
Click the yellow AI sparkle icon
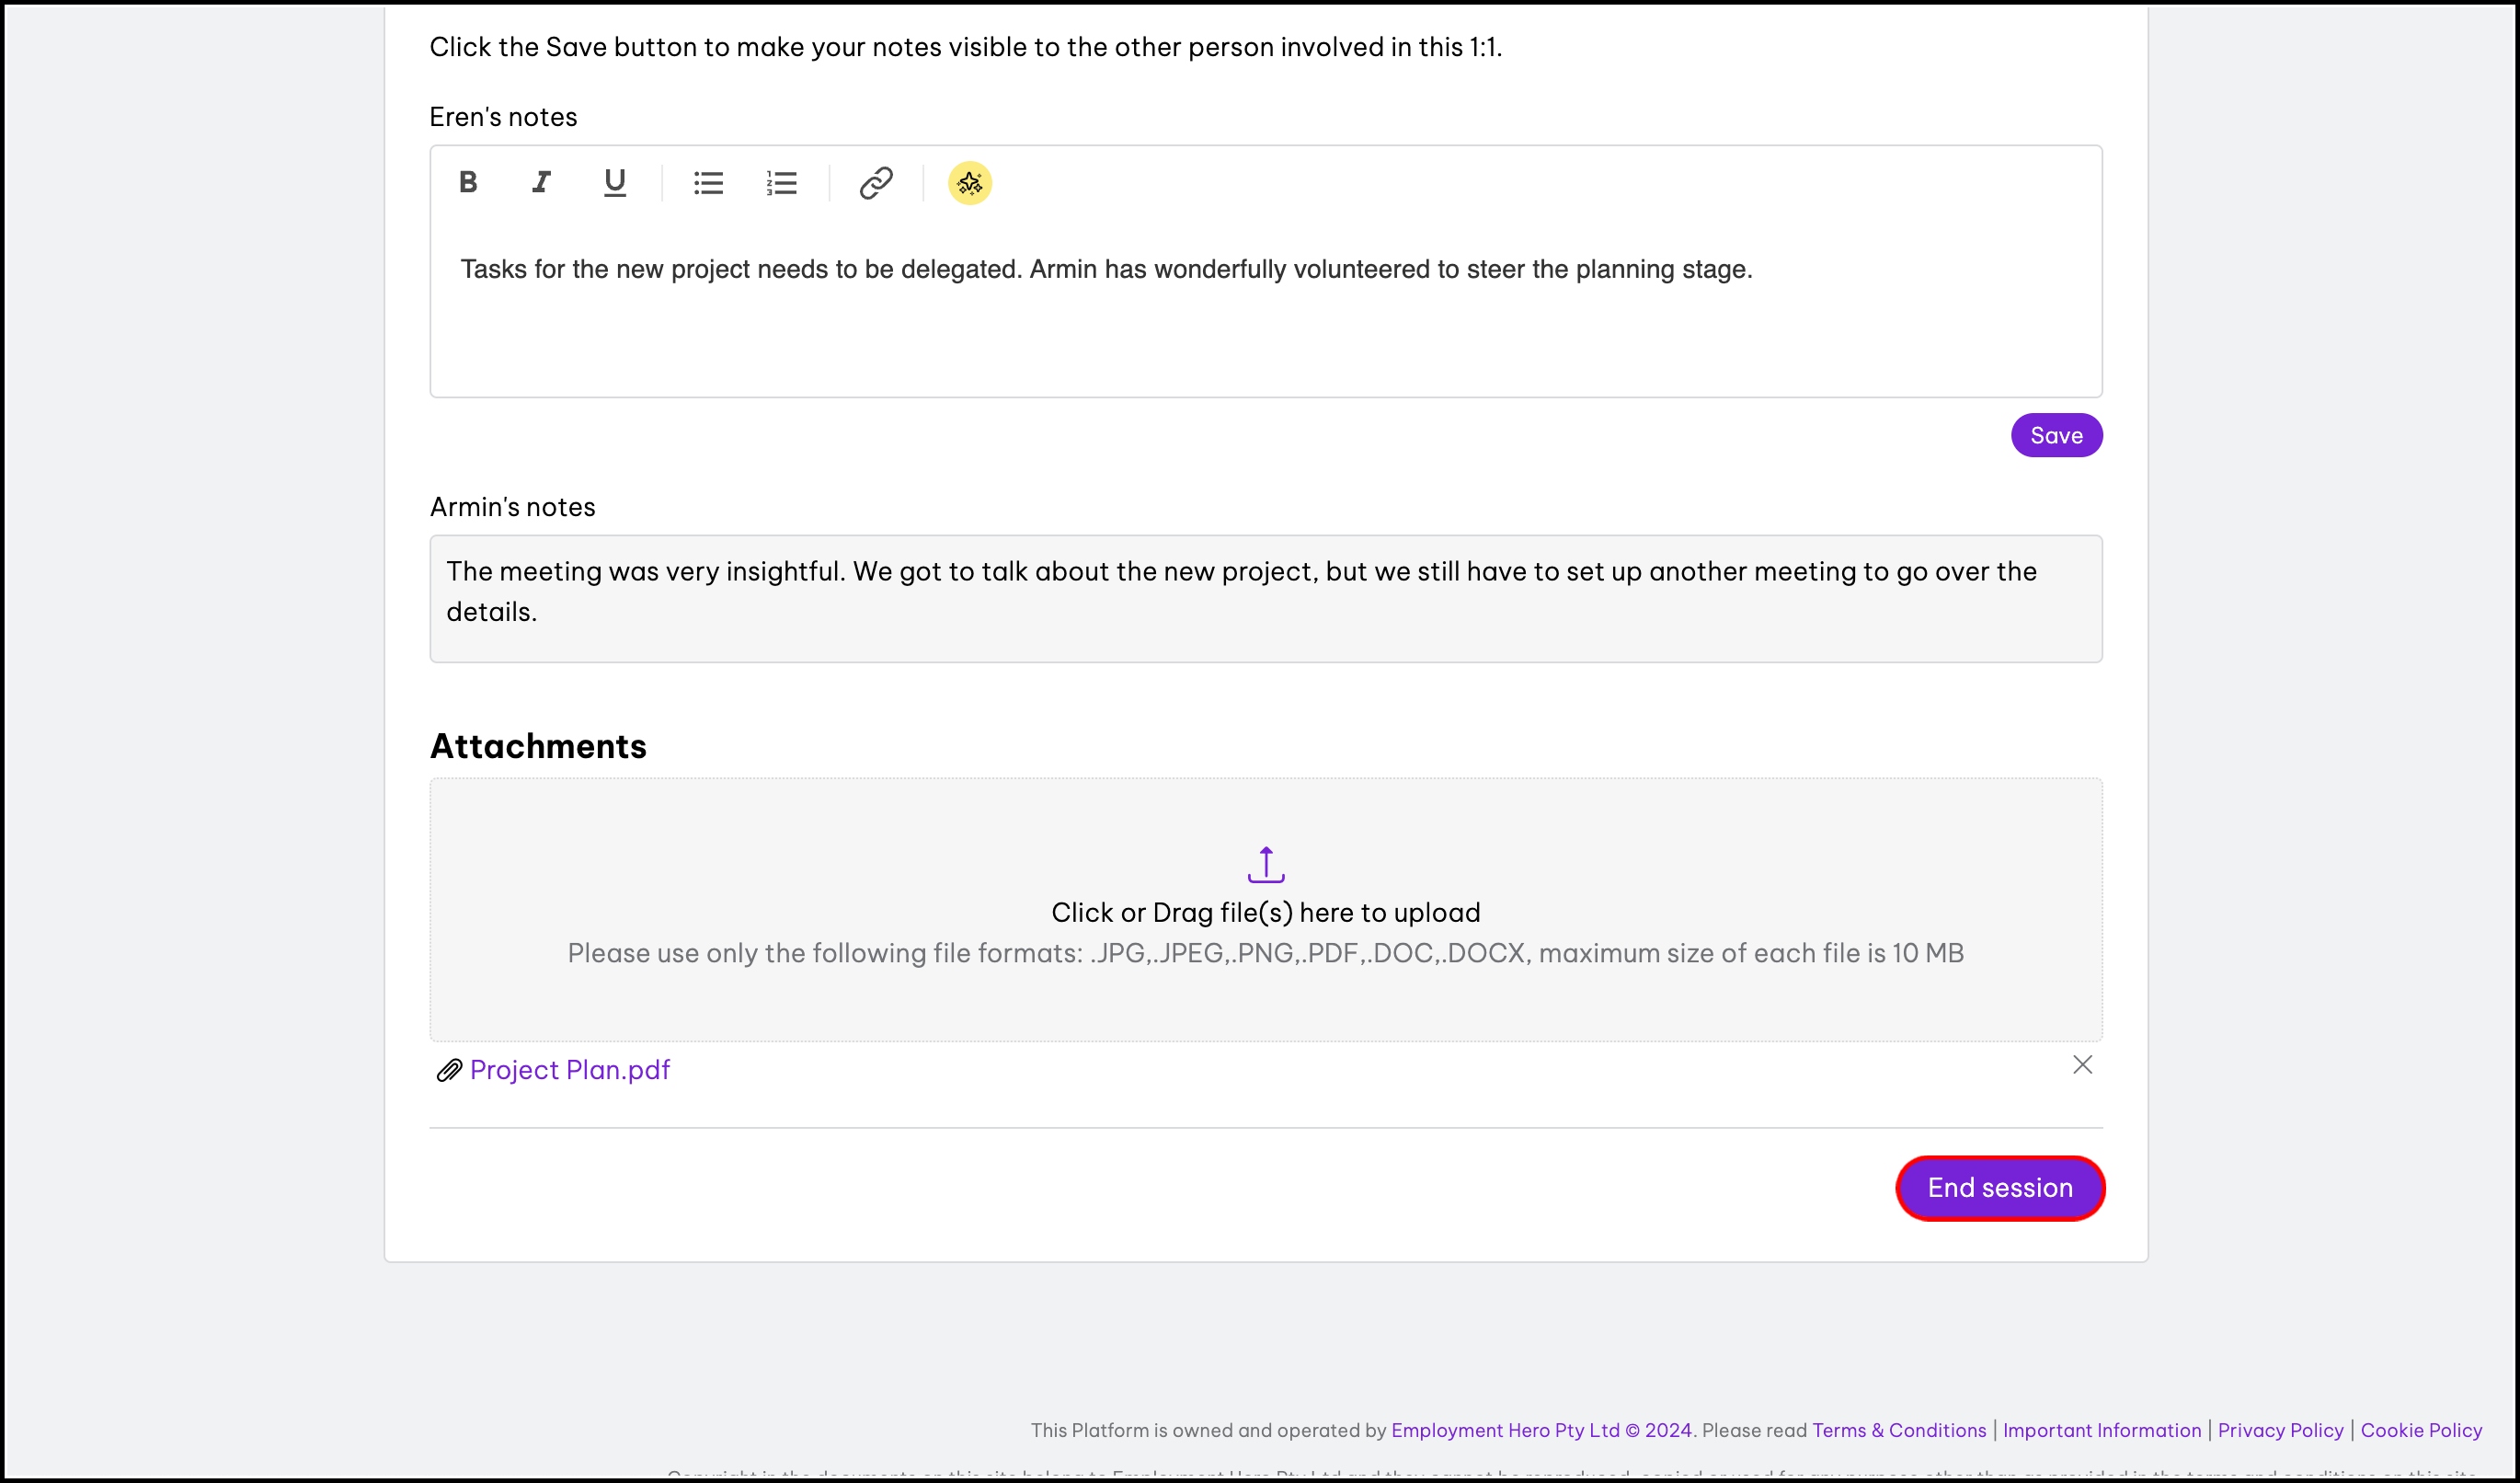click(969, 183)
